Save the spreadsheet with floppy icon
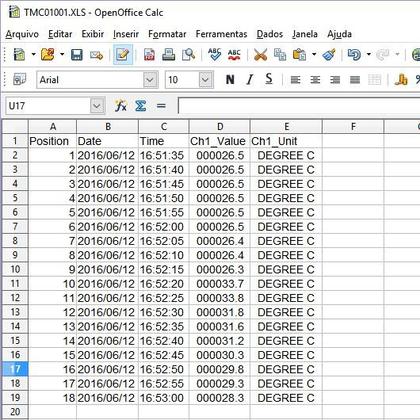420x420 pixels. point(77,54)
